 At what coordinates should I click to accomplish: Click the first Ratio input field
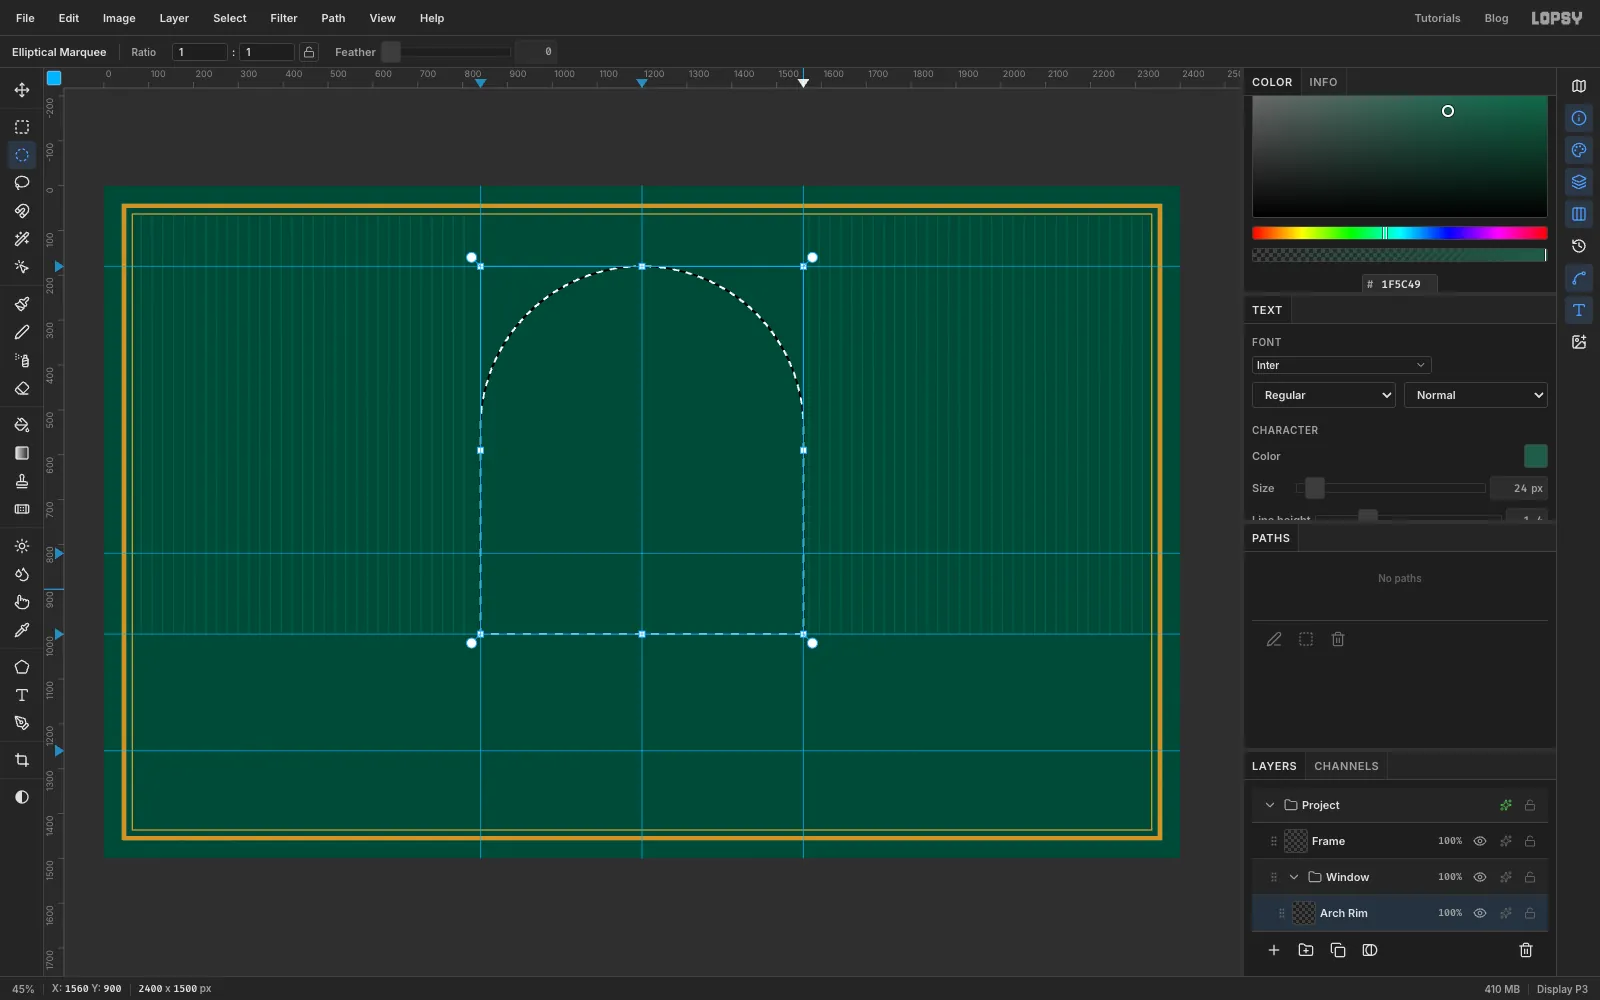[200, 52]
